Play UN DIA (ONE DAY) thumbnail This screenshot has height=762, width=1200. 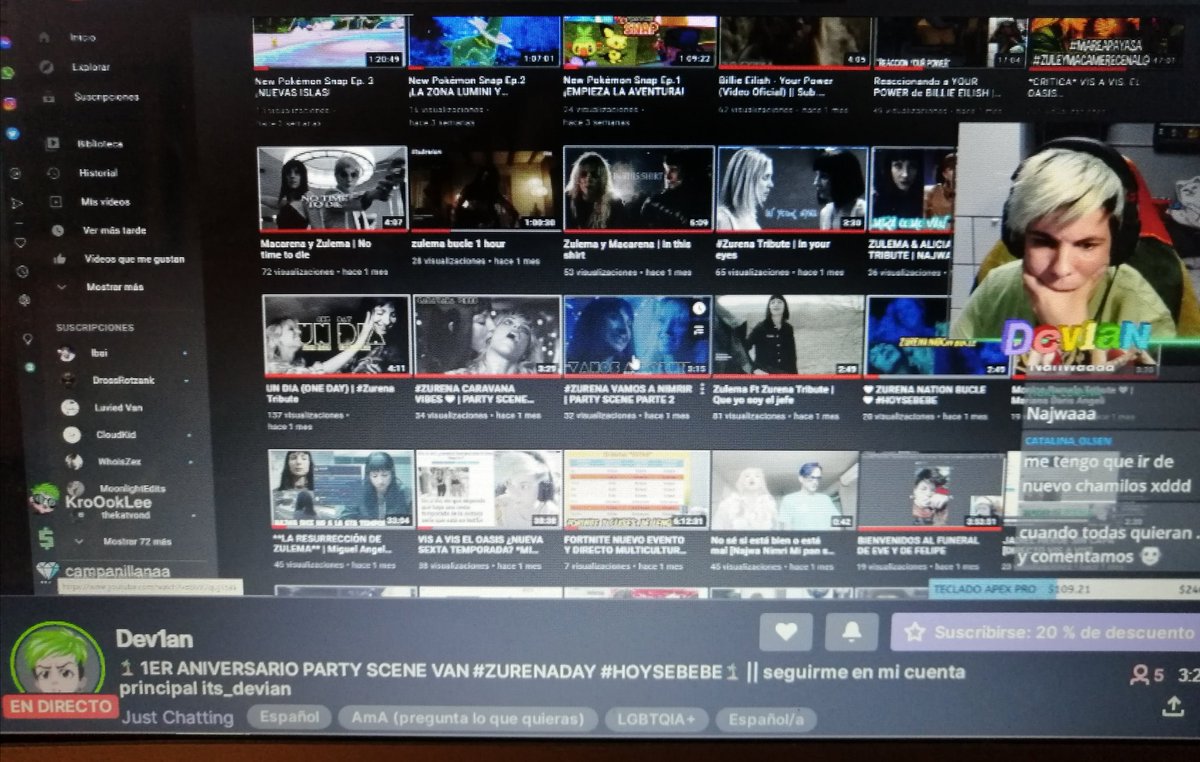click(x=336, y=335)
